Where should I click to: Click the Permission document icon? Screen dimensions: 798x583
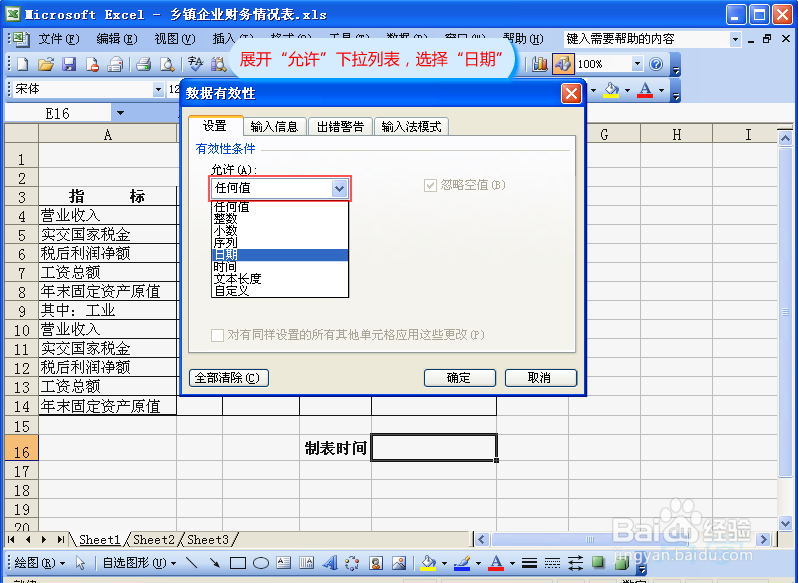(x=92, y=64)
